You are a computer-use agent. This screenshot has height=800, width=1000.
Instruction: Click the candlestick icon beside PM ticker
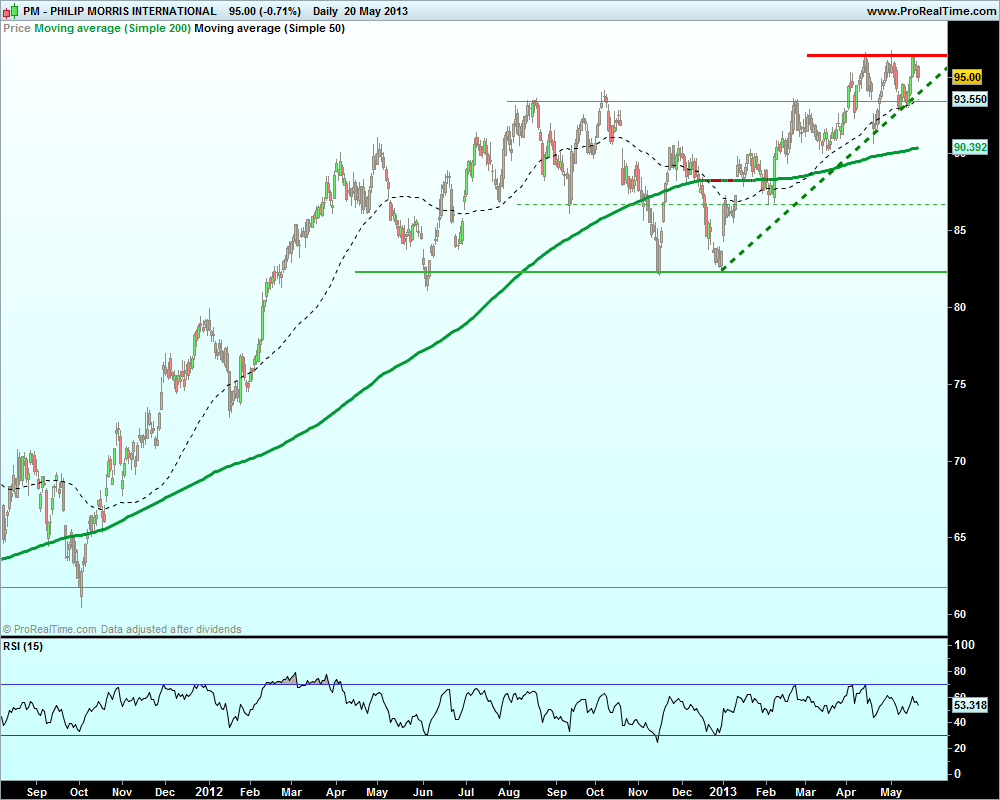(x=10, y=11)
